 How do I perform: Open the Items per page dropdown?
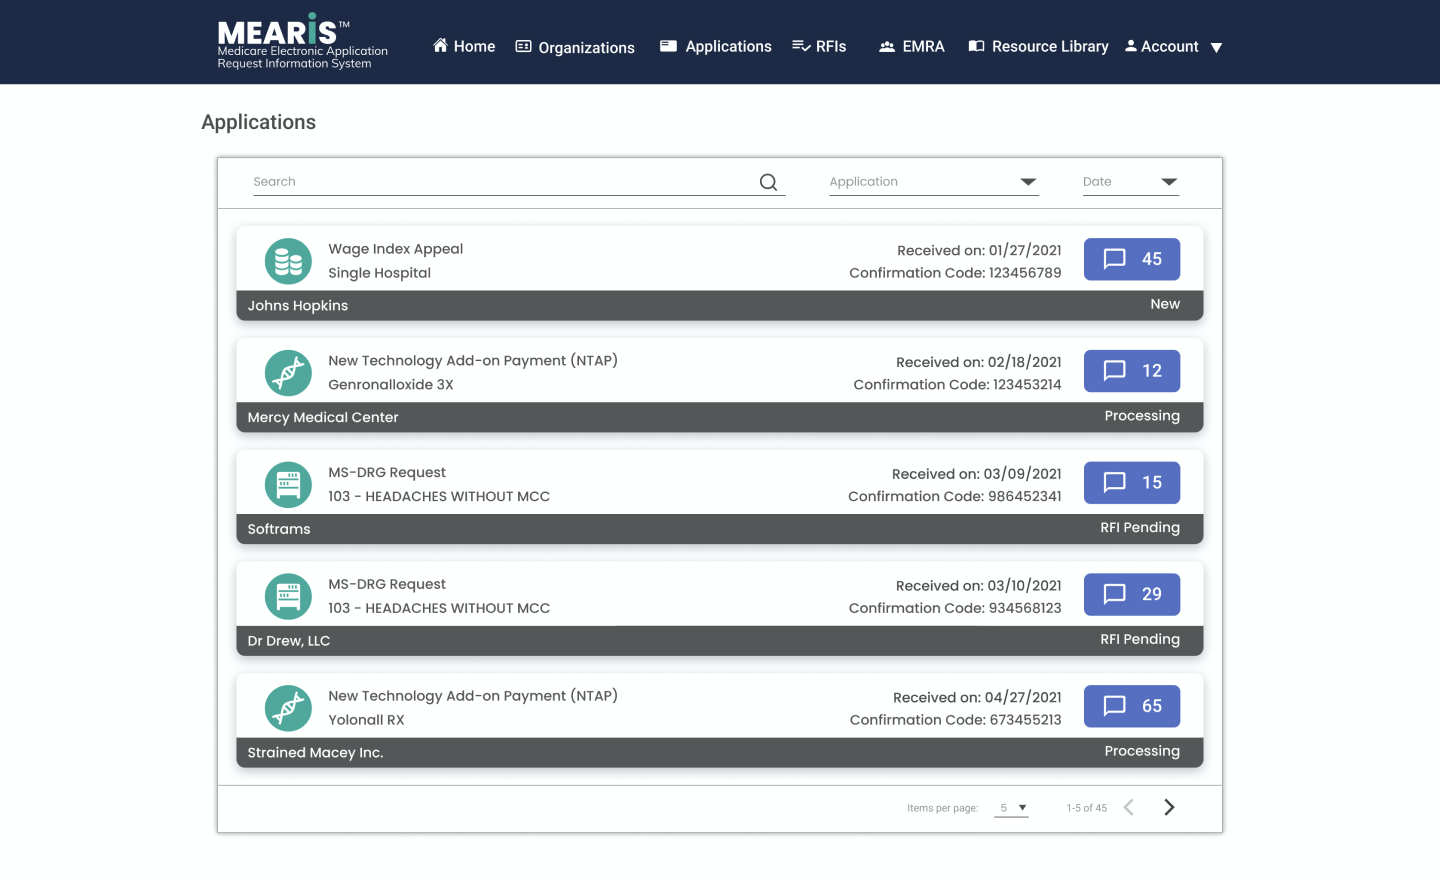click(1011, 808)
